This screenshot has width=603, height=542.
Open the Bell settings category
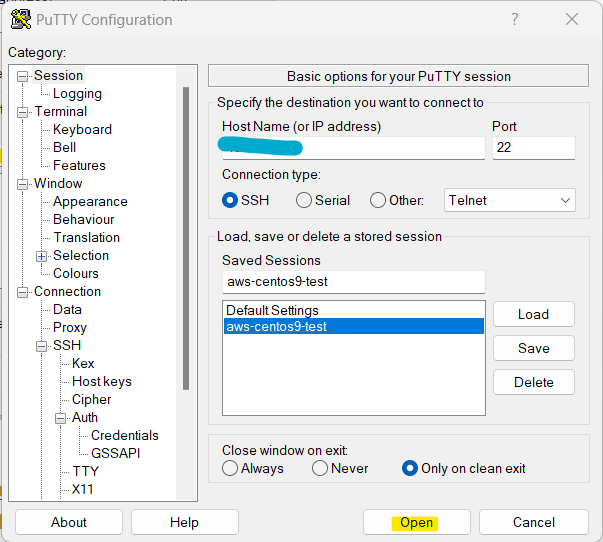coord(64,147)
